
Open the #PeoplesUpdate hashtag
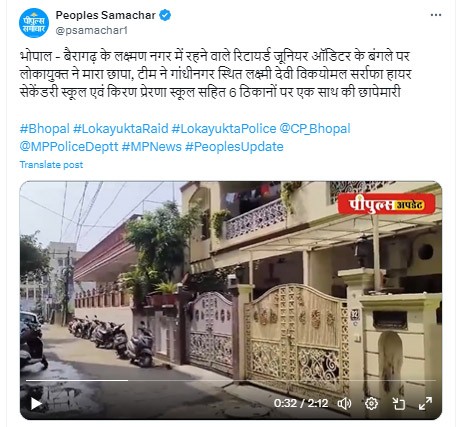pyautogui.click(x=234, y=147)
